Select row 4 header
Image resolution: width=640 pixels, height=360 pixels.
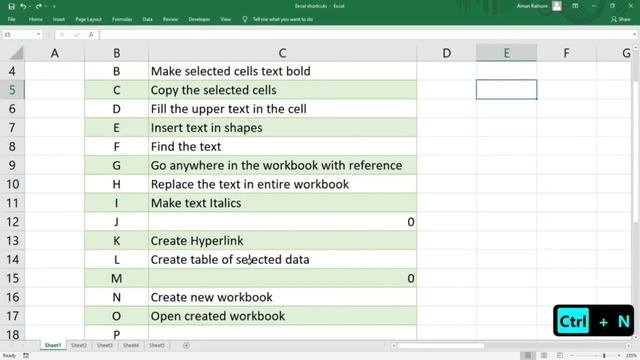pos(12,71)
